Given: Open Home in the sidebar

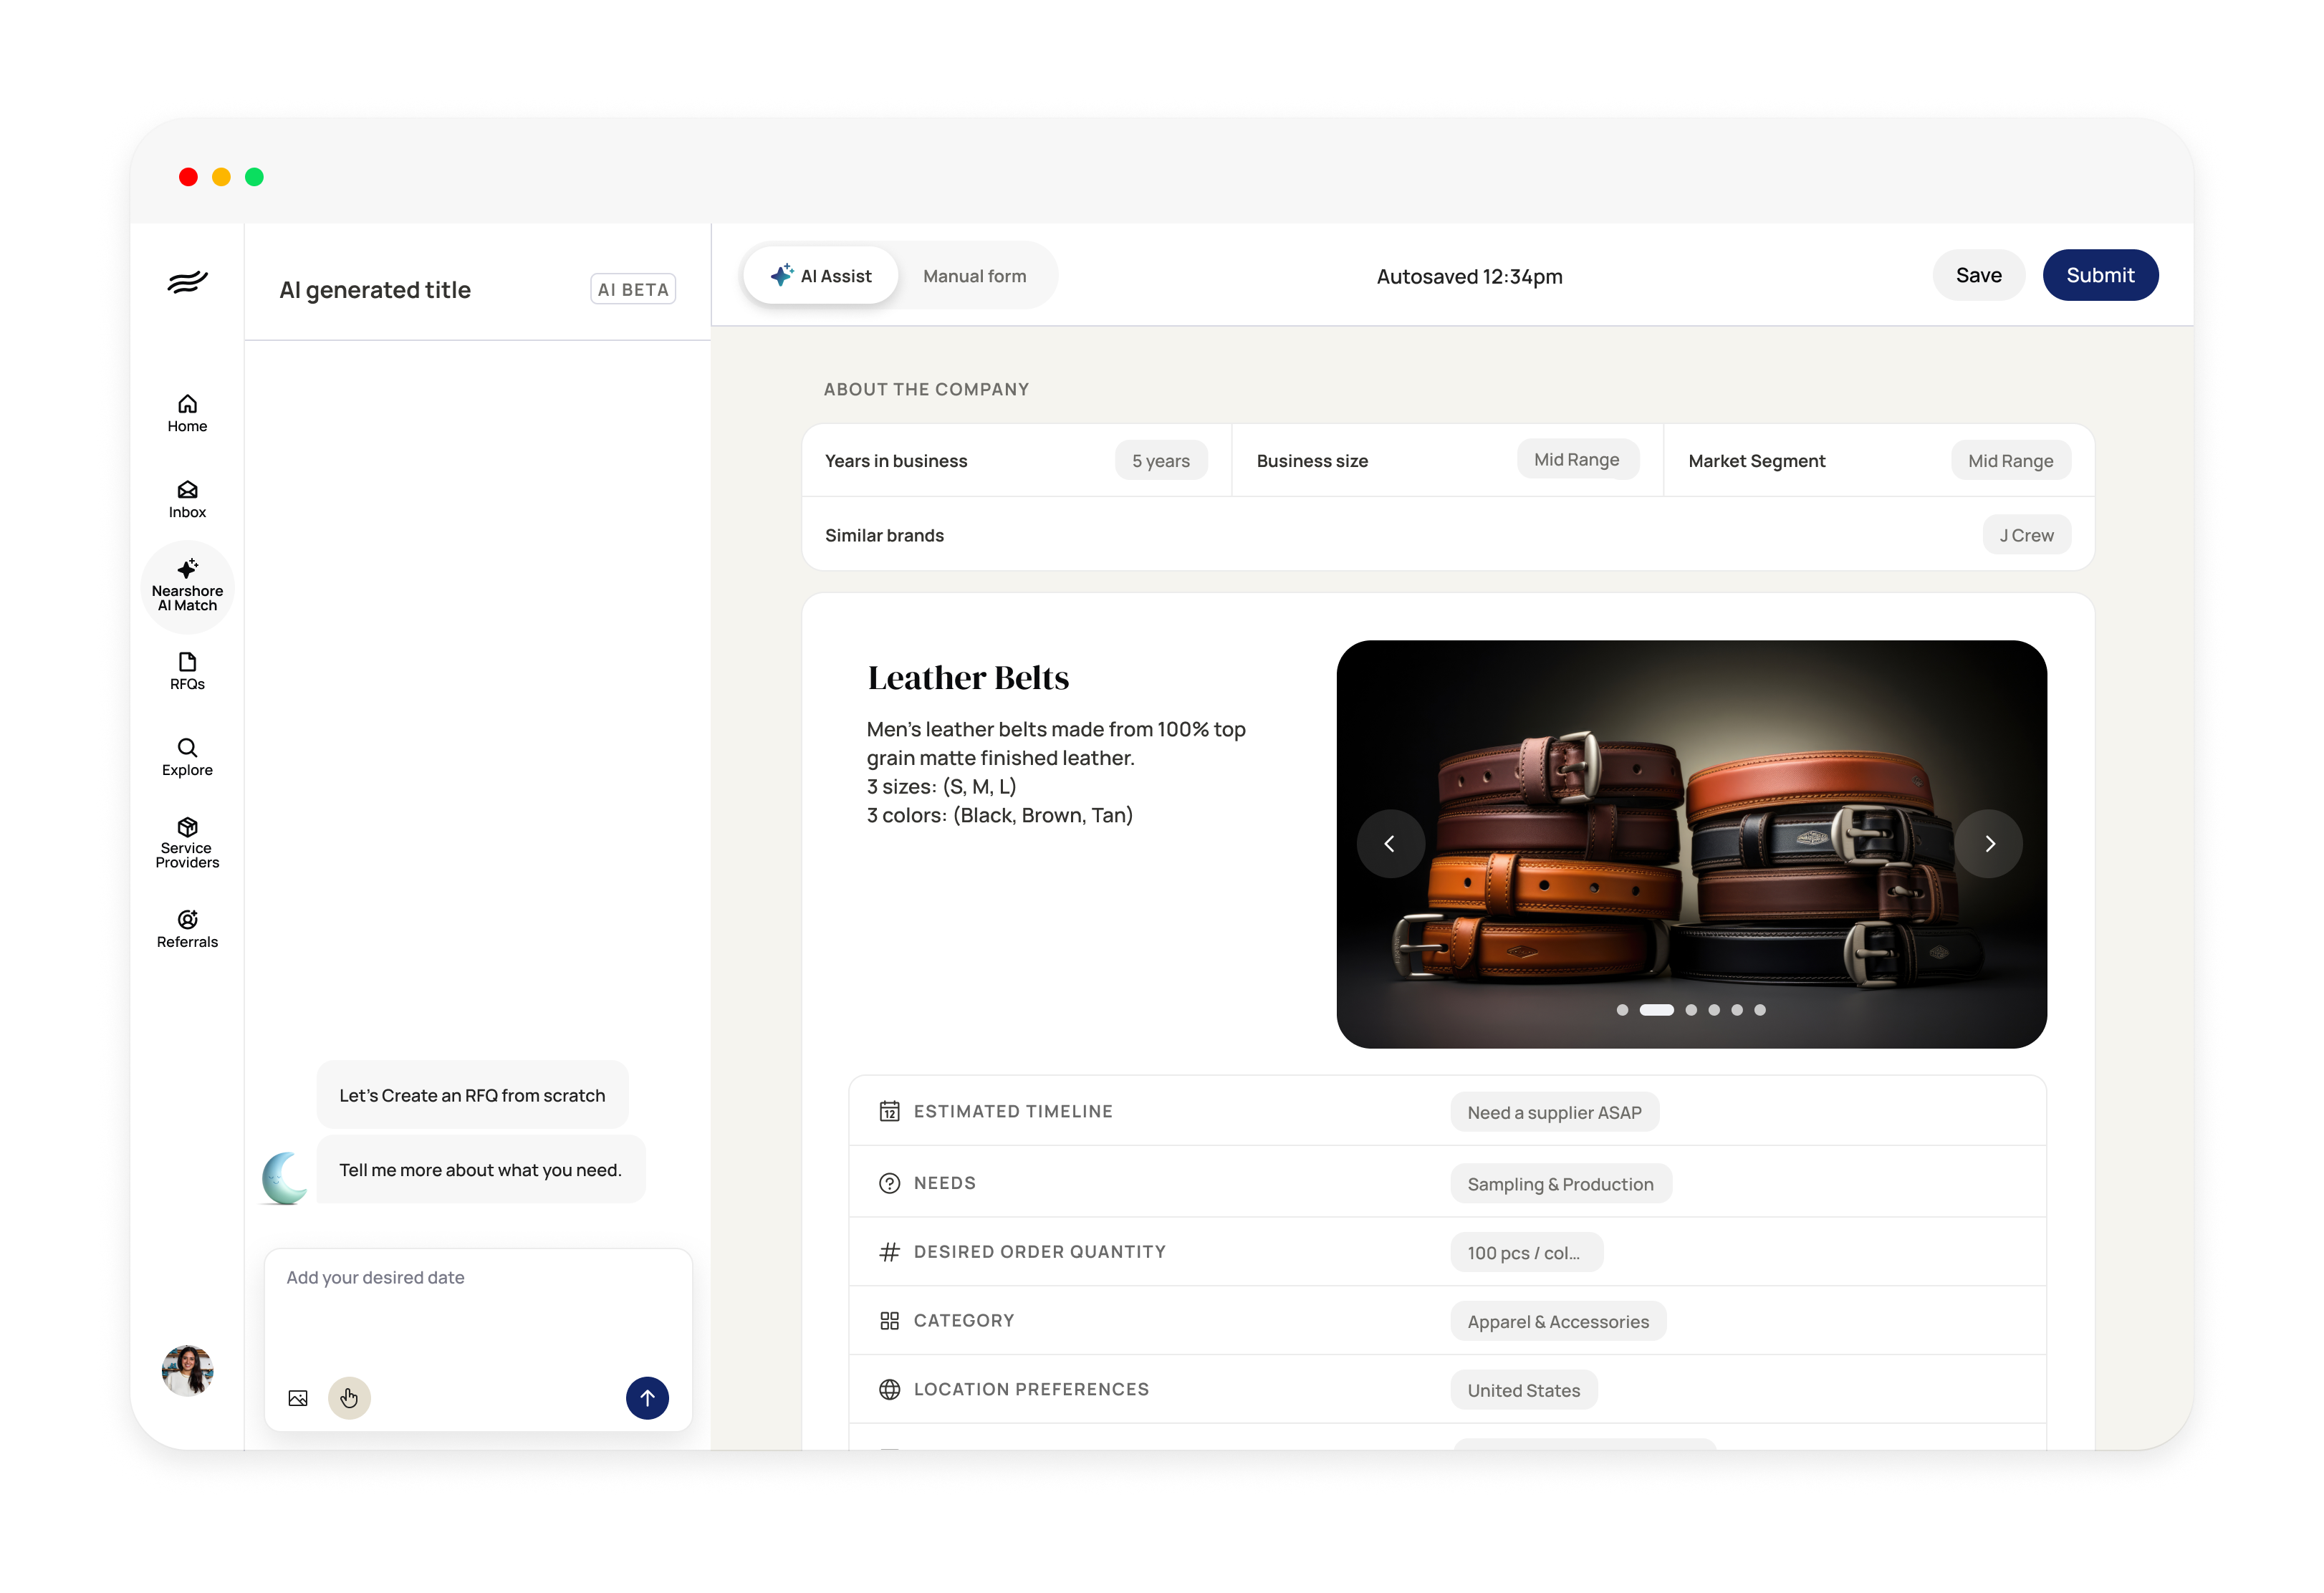Looking at the screenshot, I should click(187, 412).
